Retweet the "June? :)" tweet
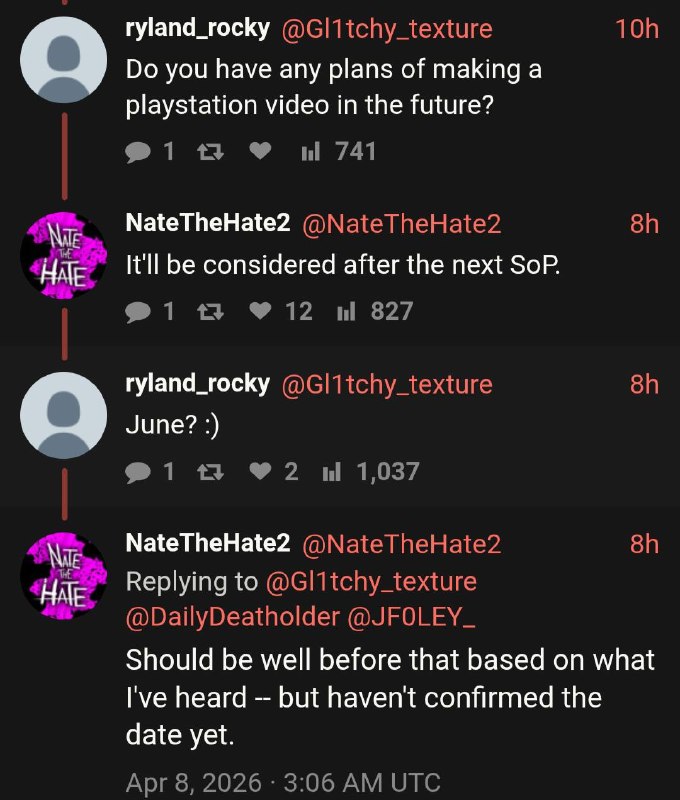680x800 pixels. pos(210,471)
